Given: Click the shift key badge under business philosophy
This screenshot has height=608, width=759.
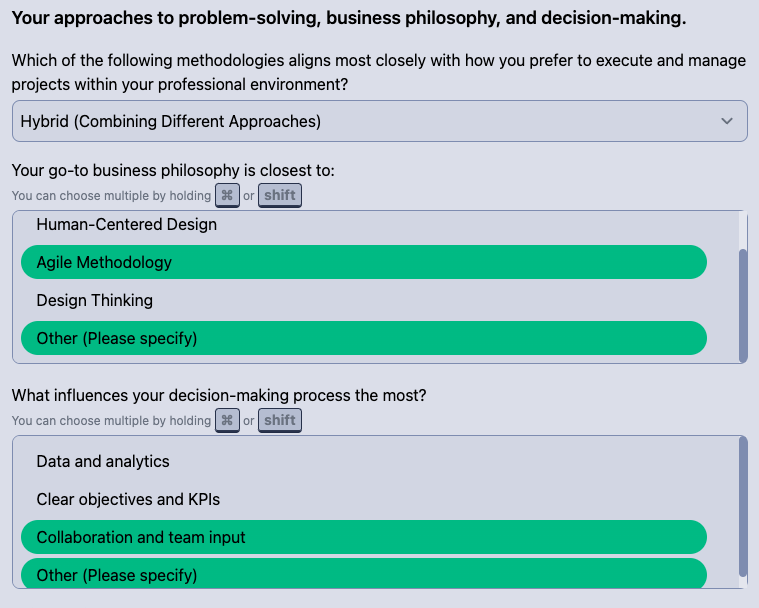Looking at the screenshot, I should (280, 196).
